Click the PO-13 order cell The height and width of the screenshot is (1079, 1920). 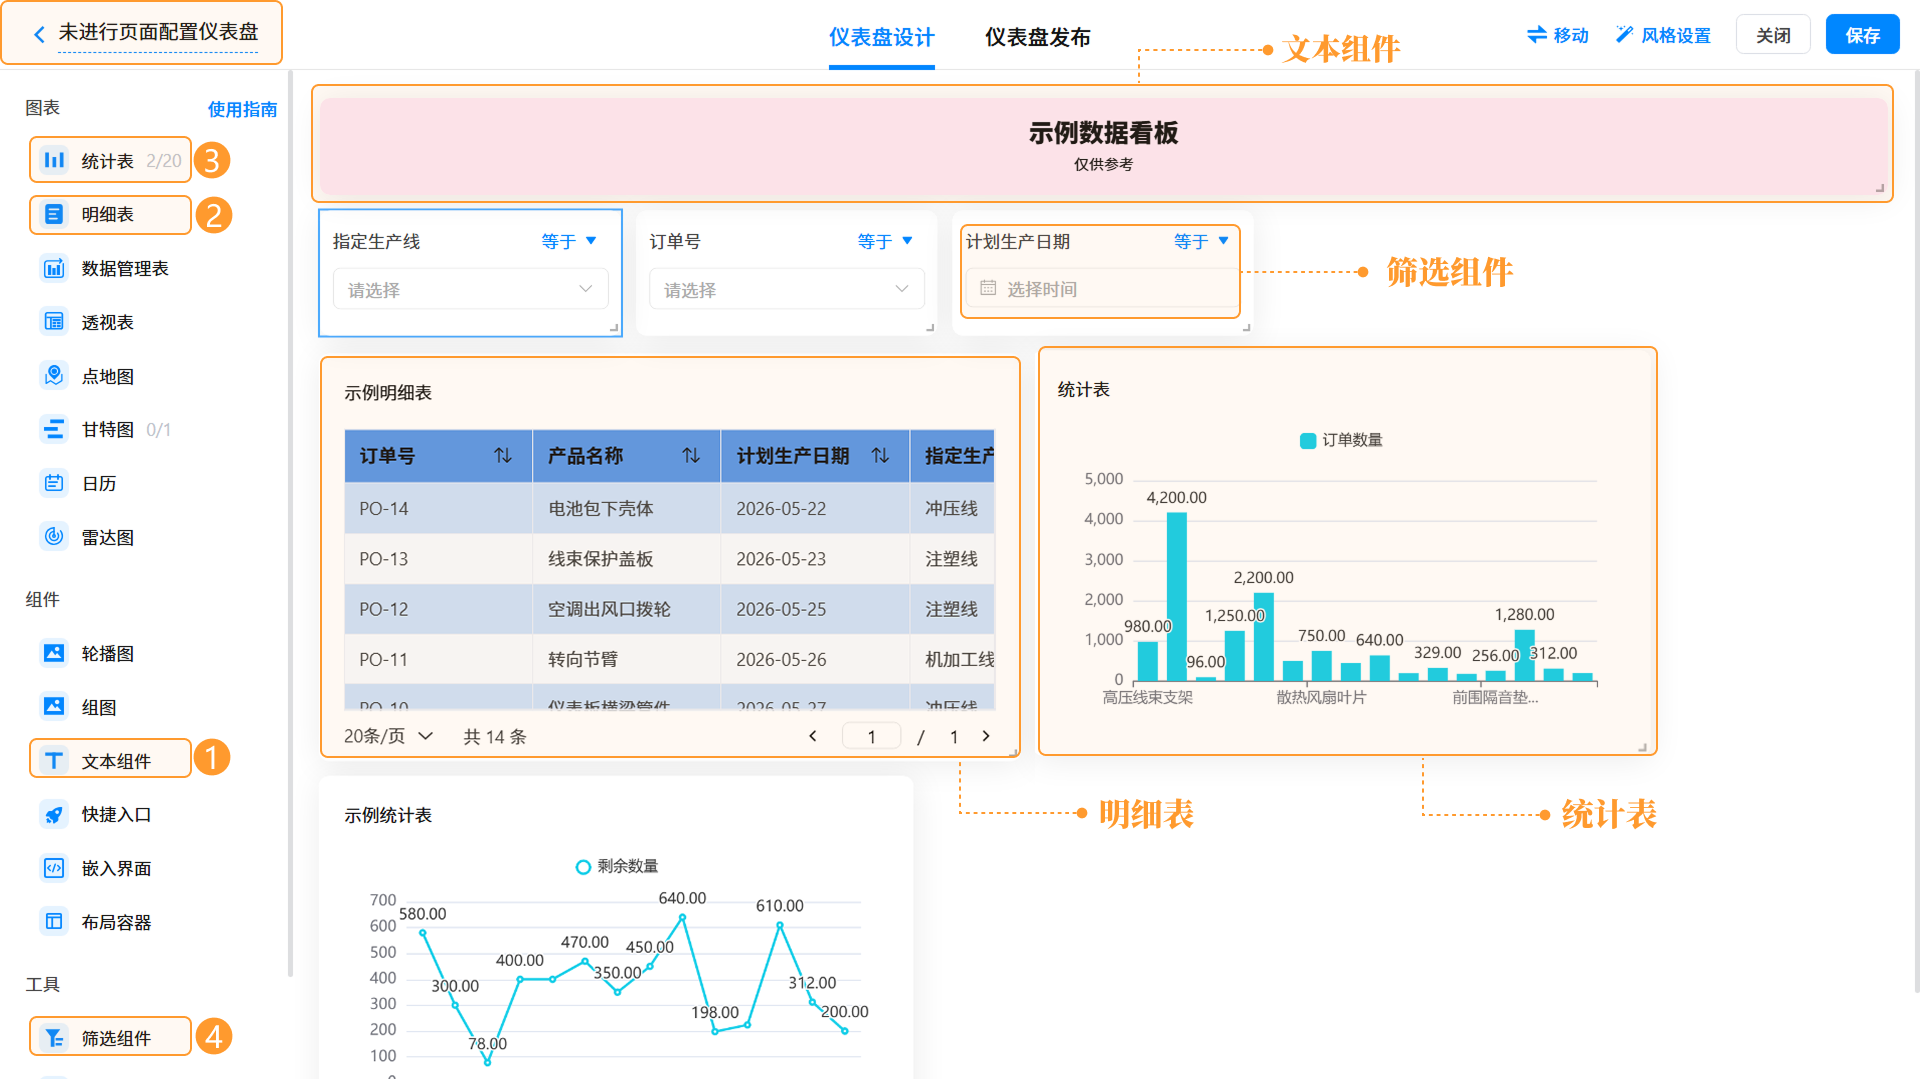(438, 559)
